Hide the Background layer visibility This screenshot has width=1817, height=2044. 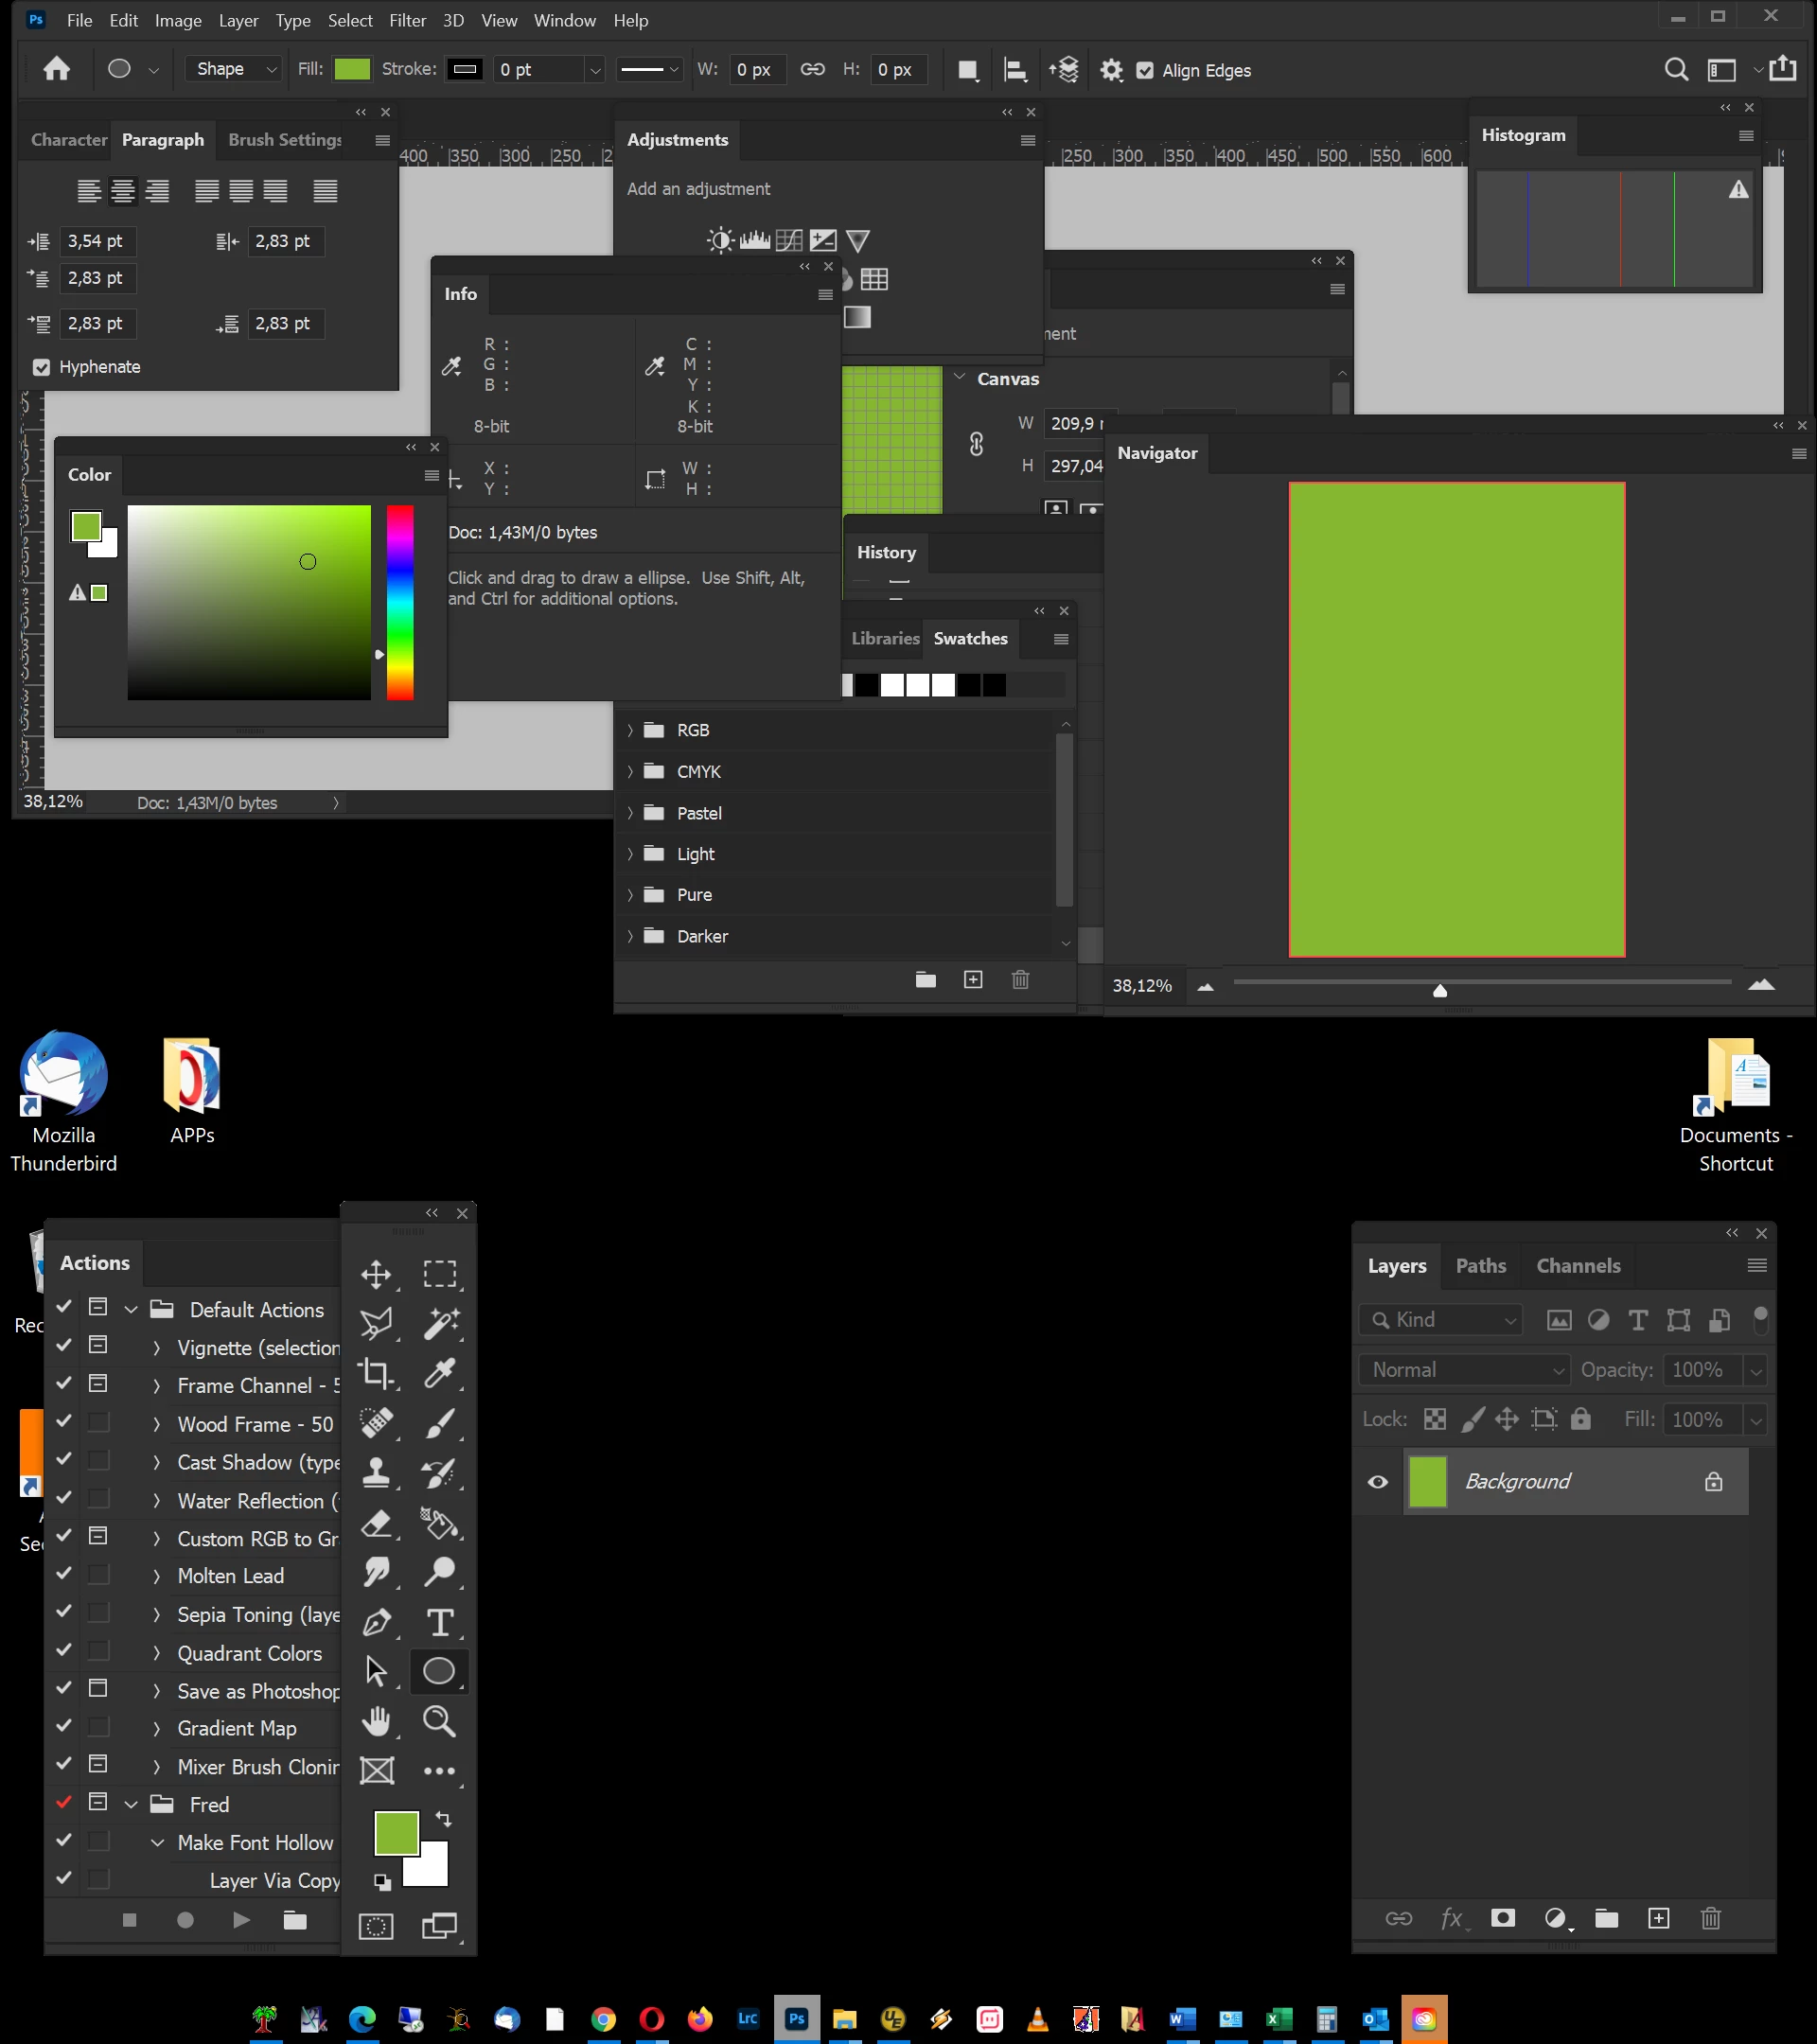[1378, 1481]
